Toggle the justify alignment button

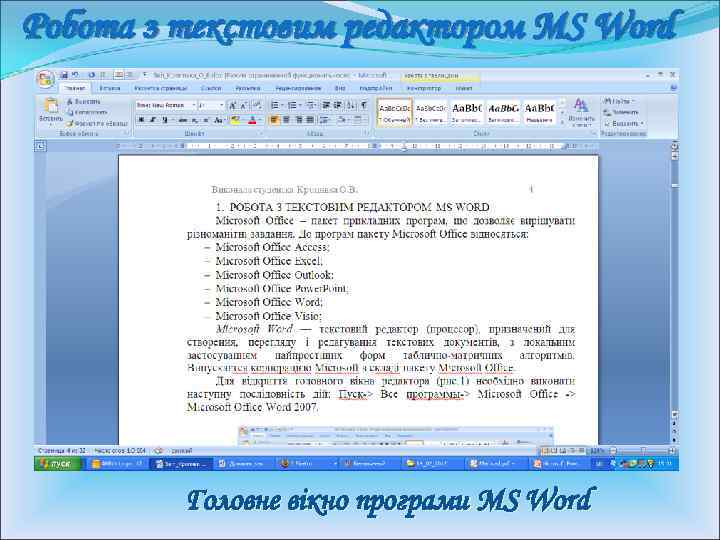click(x=310, y=120)
